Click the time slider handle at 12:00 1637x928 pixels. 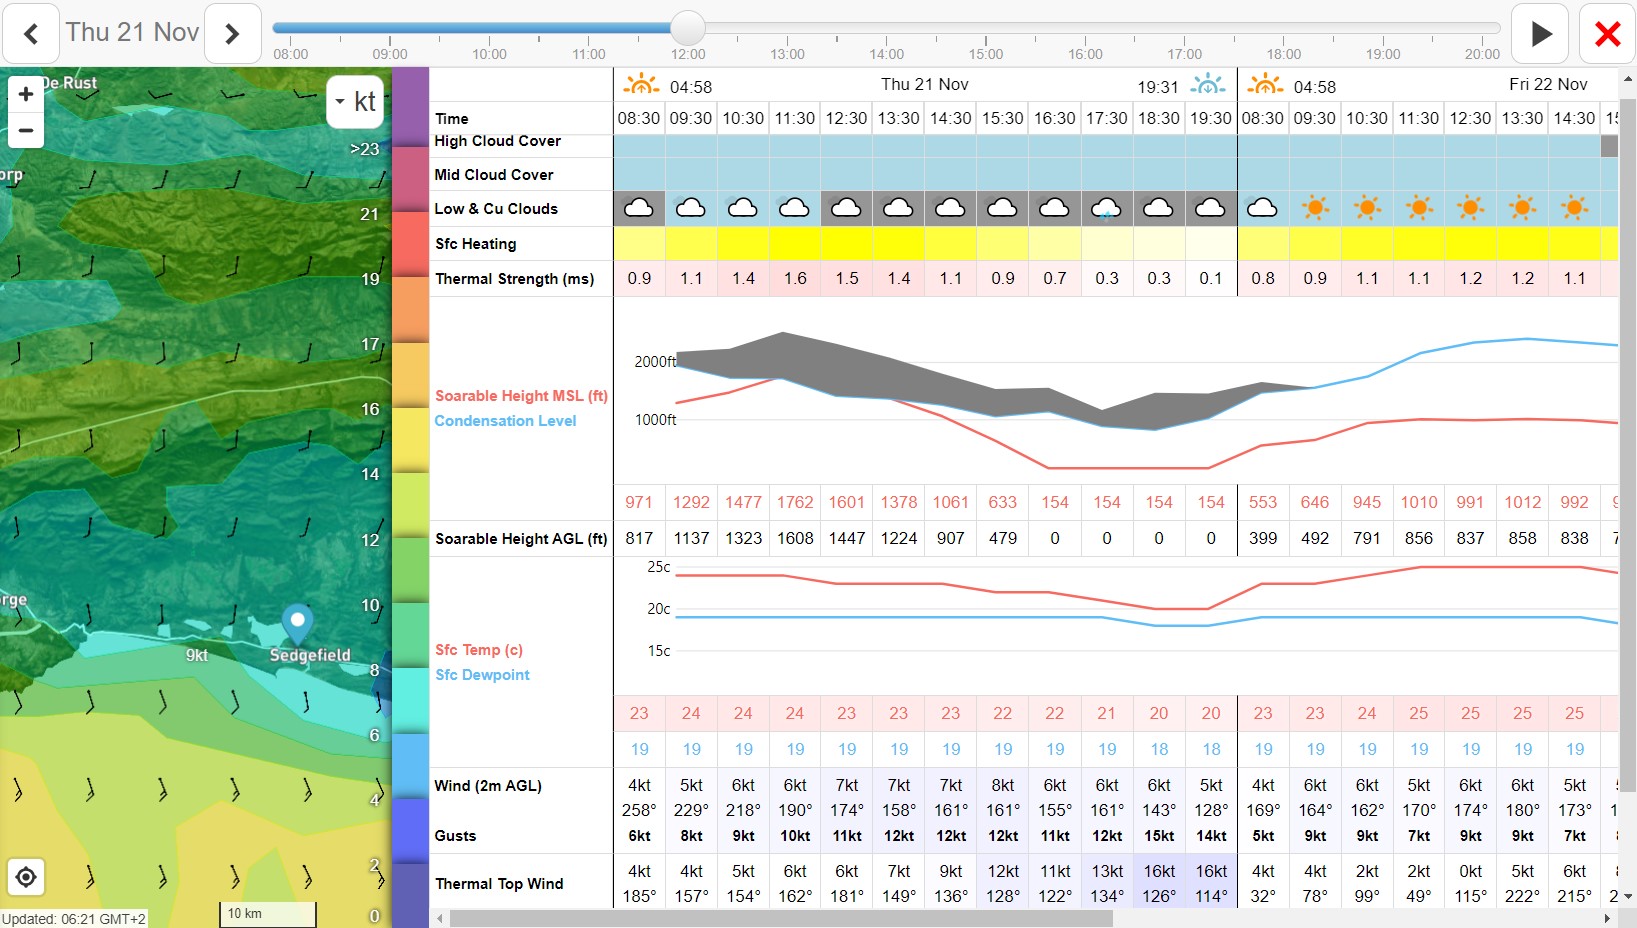point(688,28)
